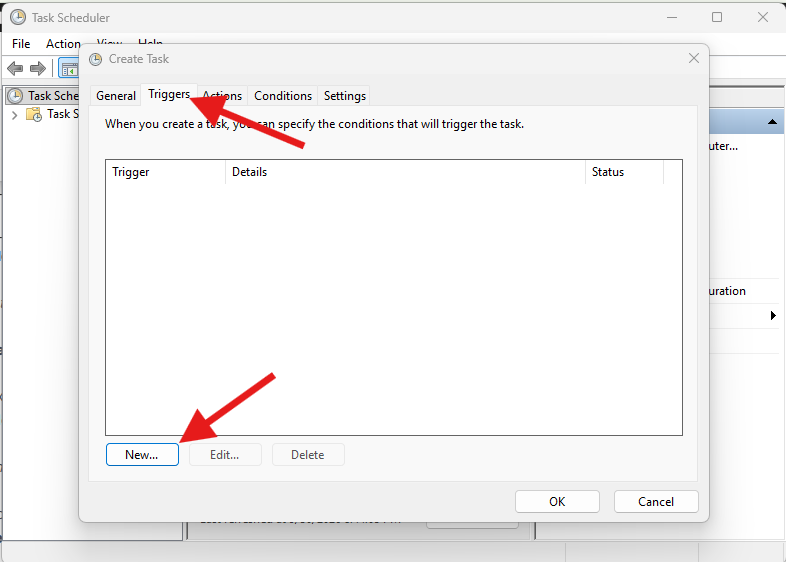Click the Create Task dialog clock icon
Screen dimensions: 786x562
pyautogui.click(x=95, y=59)
